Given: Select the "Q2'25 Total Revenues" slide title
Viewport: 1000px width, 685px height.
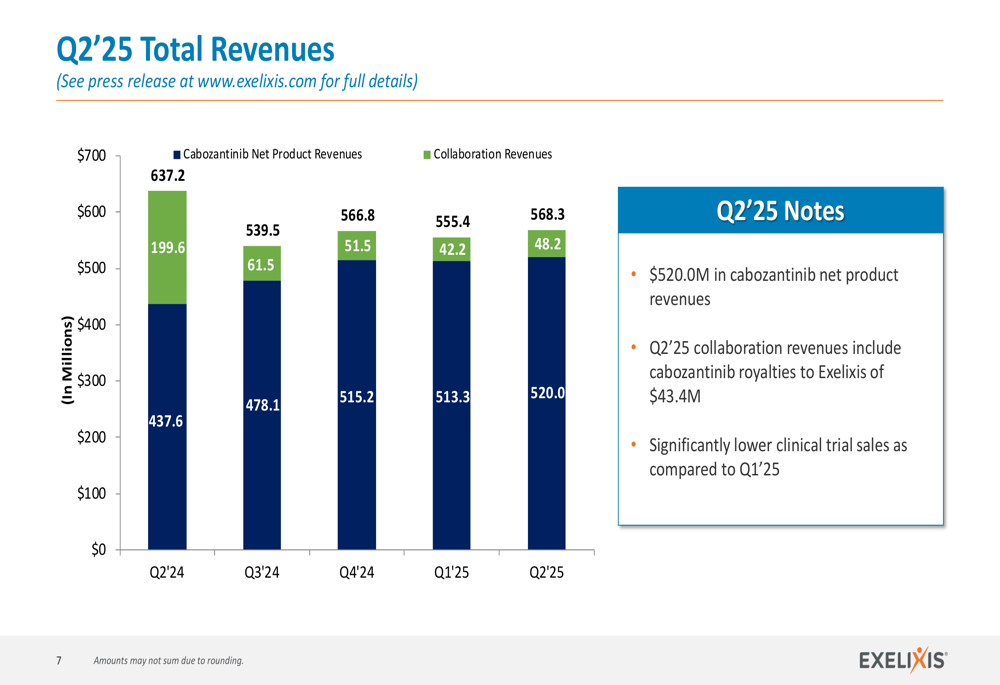Looking at the screenshot, I should pyautogui.click(x=195, y=49).
